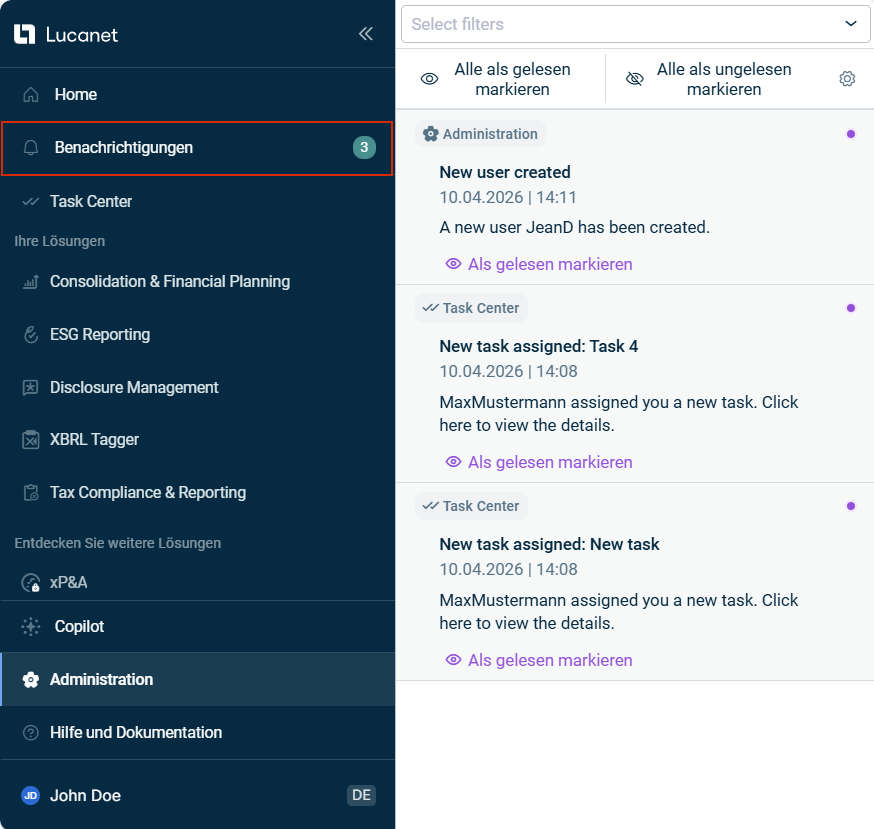Image resolution: width=874 pixels, height=829 pixels.
Task: Open Administration in sidebar
Action: point(197,680)
